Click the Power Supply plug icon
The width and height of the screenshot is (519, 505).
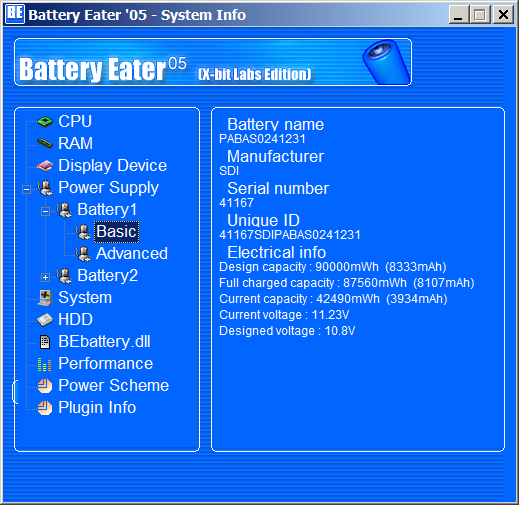[45, 188]
